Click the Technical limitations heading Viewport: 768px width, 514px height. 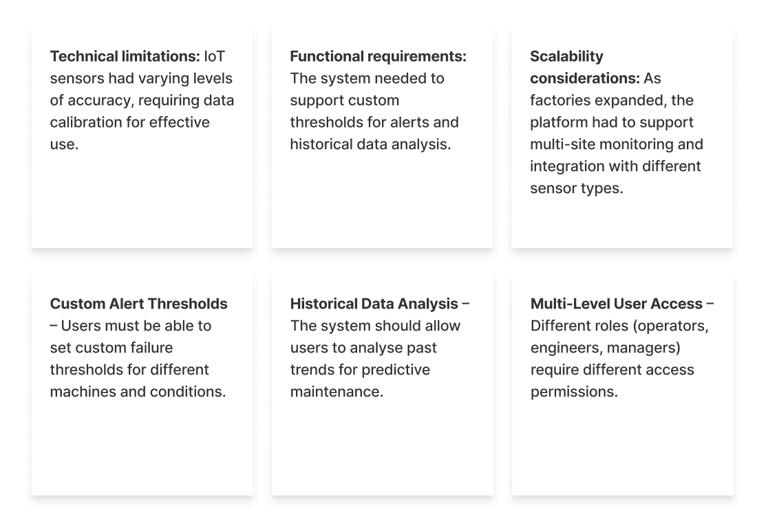124,57
